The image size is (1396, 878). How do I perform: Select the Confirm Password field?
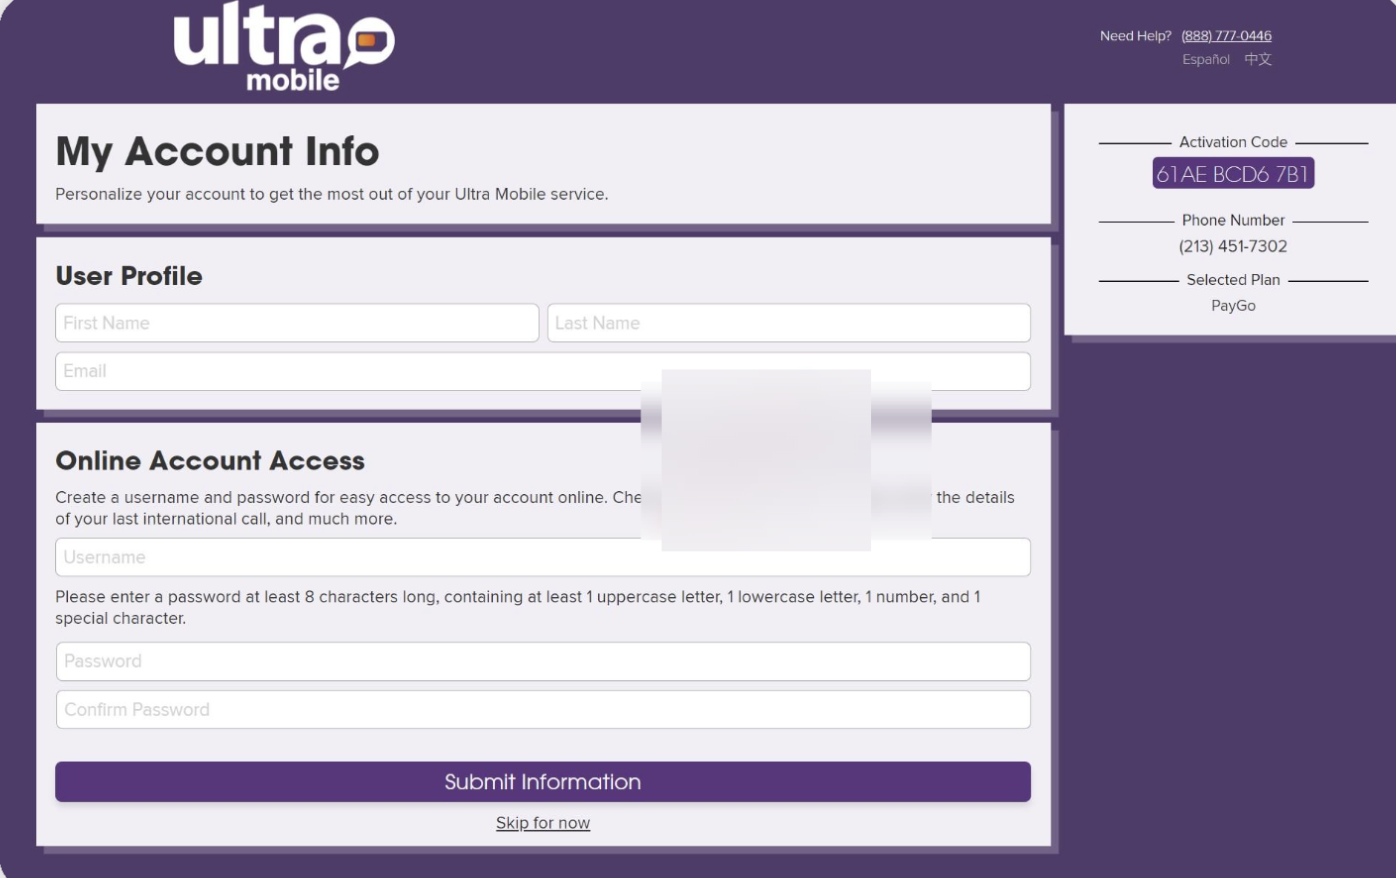point(543,709)
